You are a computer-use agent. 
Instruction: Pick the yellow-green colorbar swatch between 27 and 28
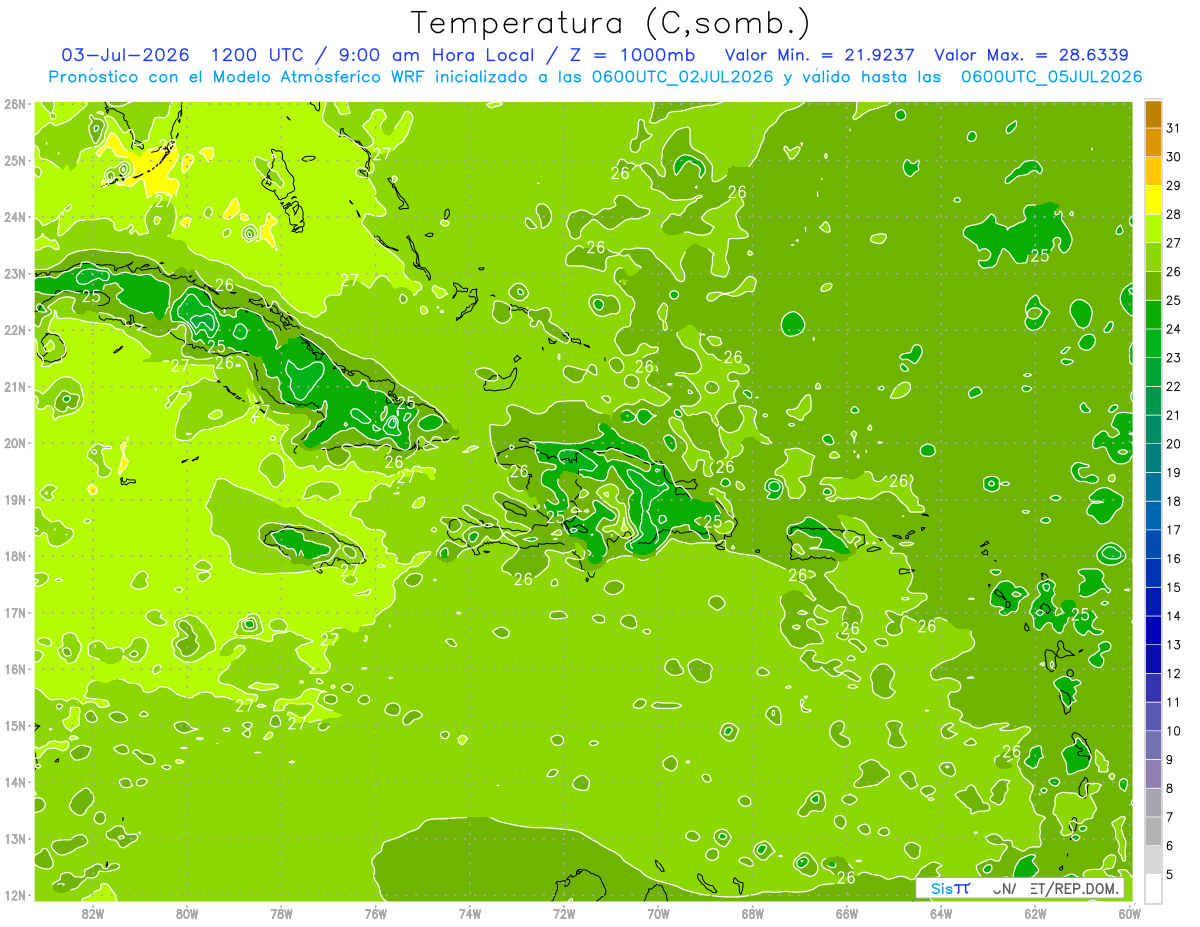[1153, 229]
